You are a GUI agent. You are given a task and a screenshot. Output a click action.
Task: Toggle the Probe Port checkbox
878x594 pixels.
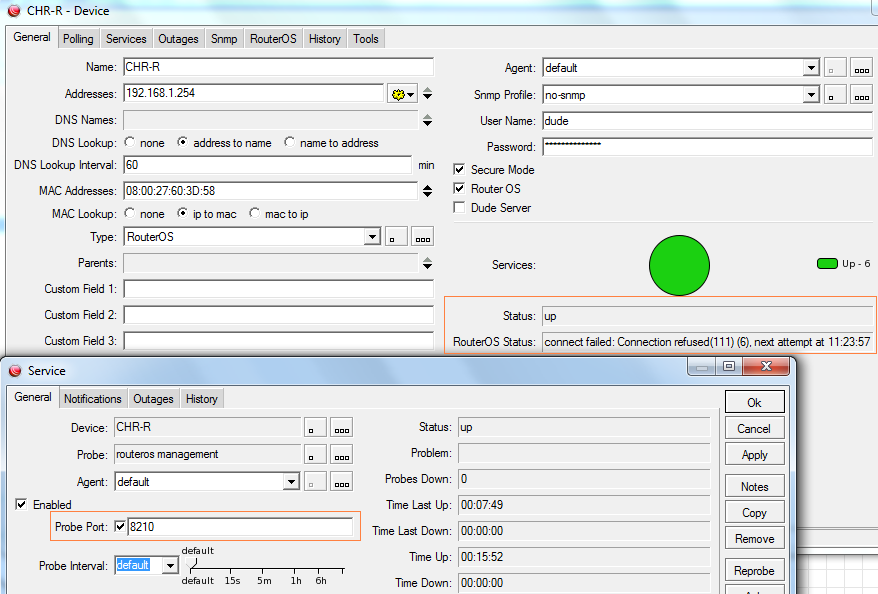pyautogui.click(x=120, y=526)
